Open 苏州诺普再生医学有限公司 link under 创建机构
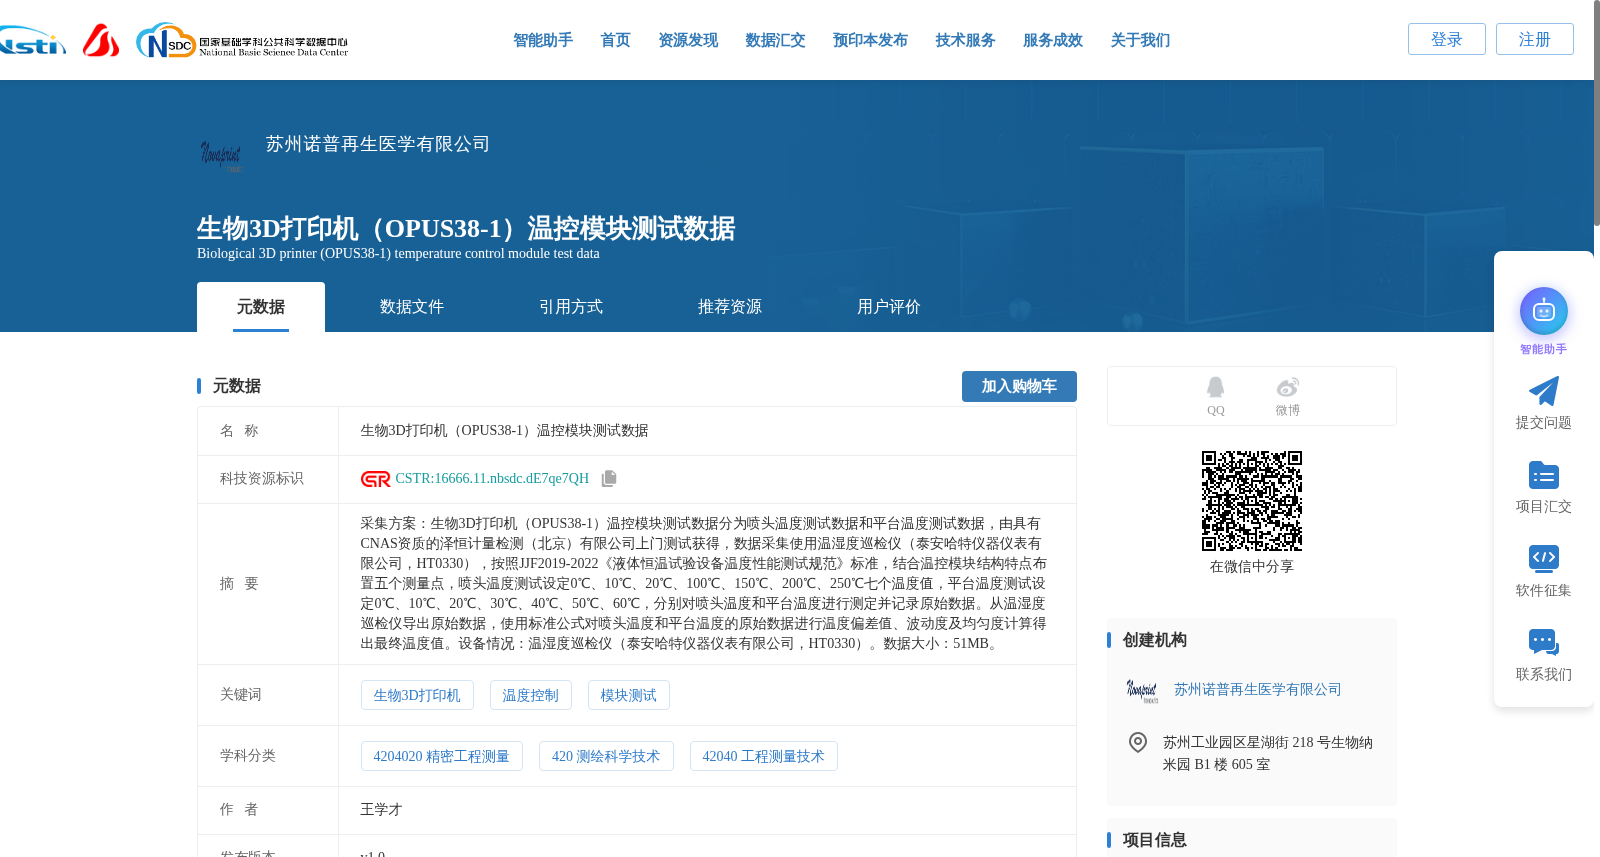 1257,690
